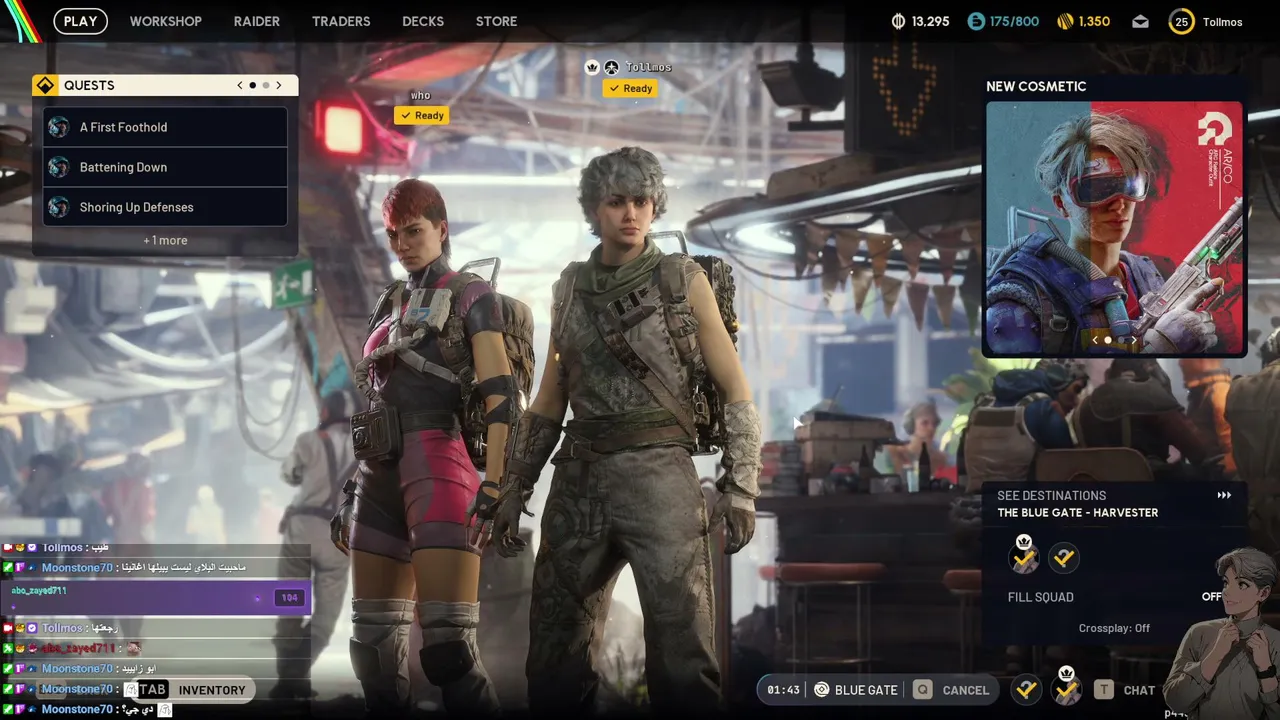Image resolution: width=1280 pixels, height=720 pixels.
Task: Click the Ready status badge under 'who'
Action: (x=421, y=115)
